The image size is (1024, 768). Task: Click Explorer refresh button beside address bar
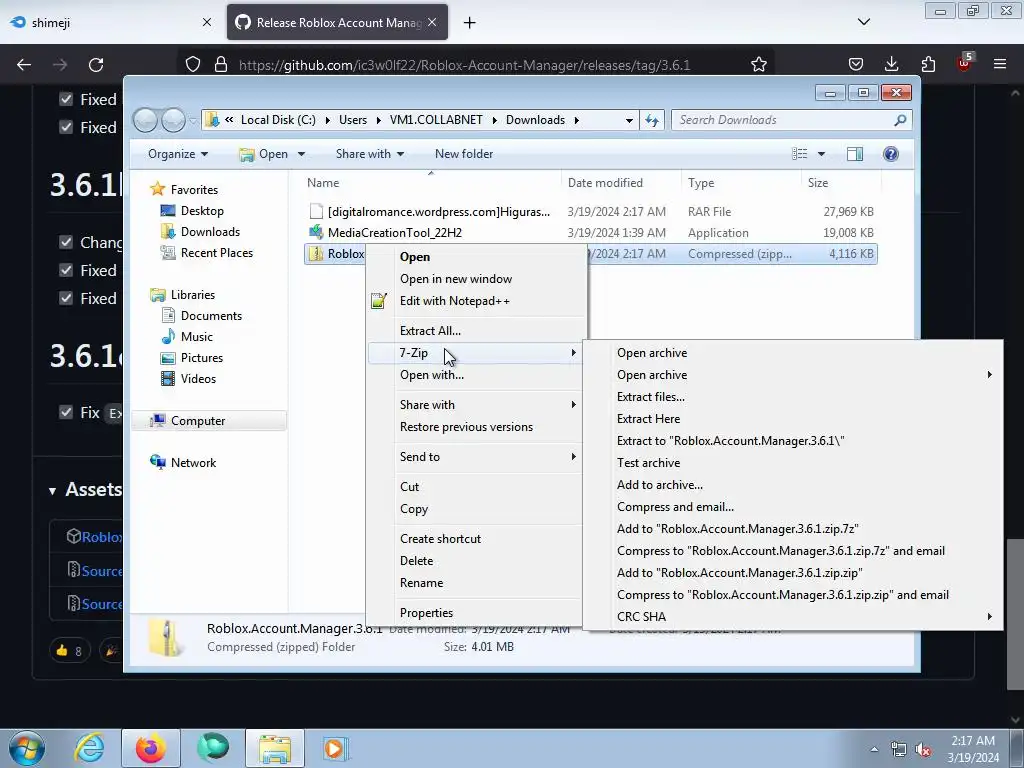(x=652, y=120)
